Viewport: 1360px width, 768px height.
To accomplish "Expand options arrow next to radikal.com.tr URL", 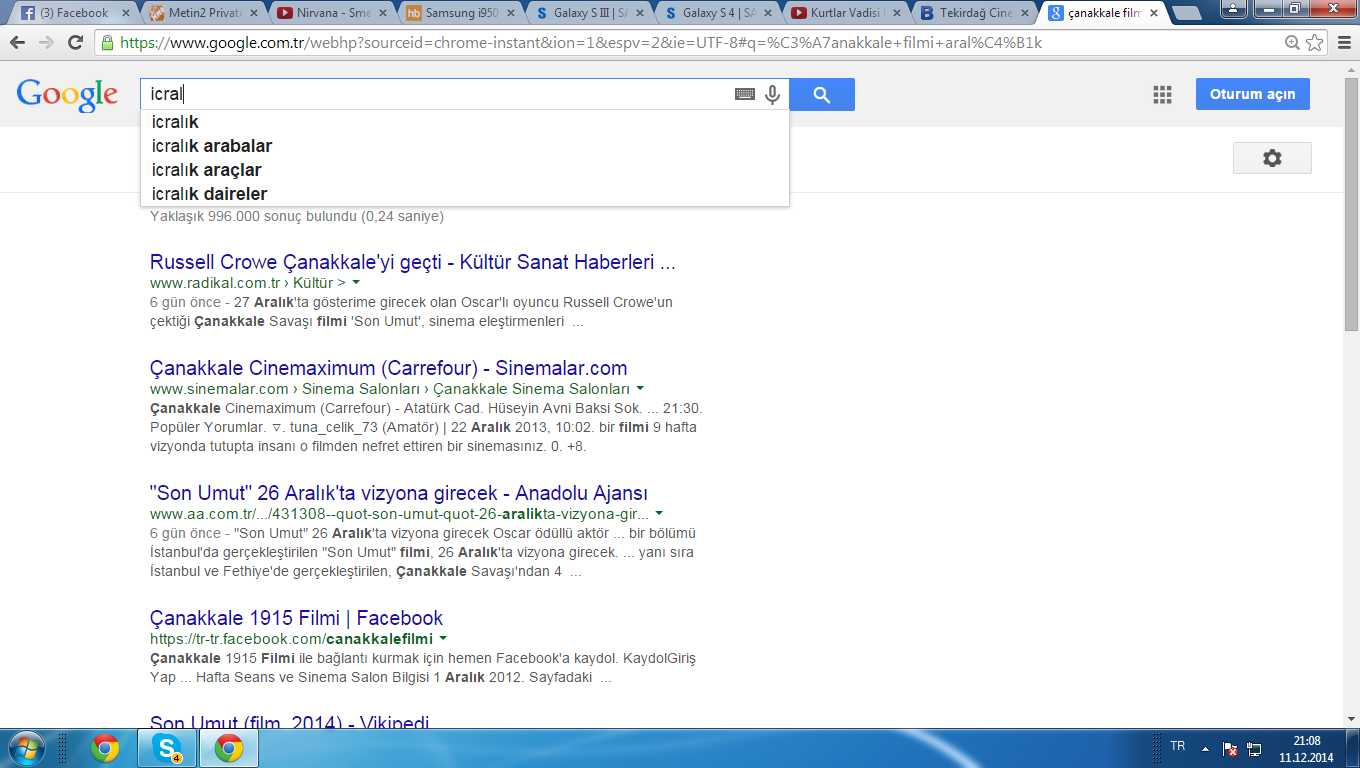I will pyautogui.click(x=356, y=283).
